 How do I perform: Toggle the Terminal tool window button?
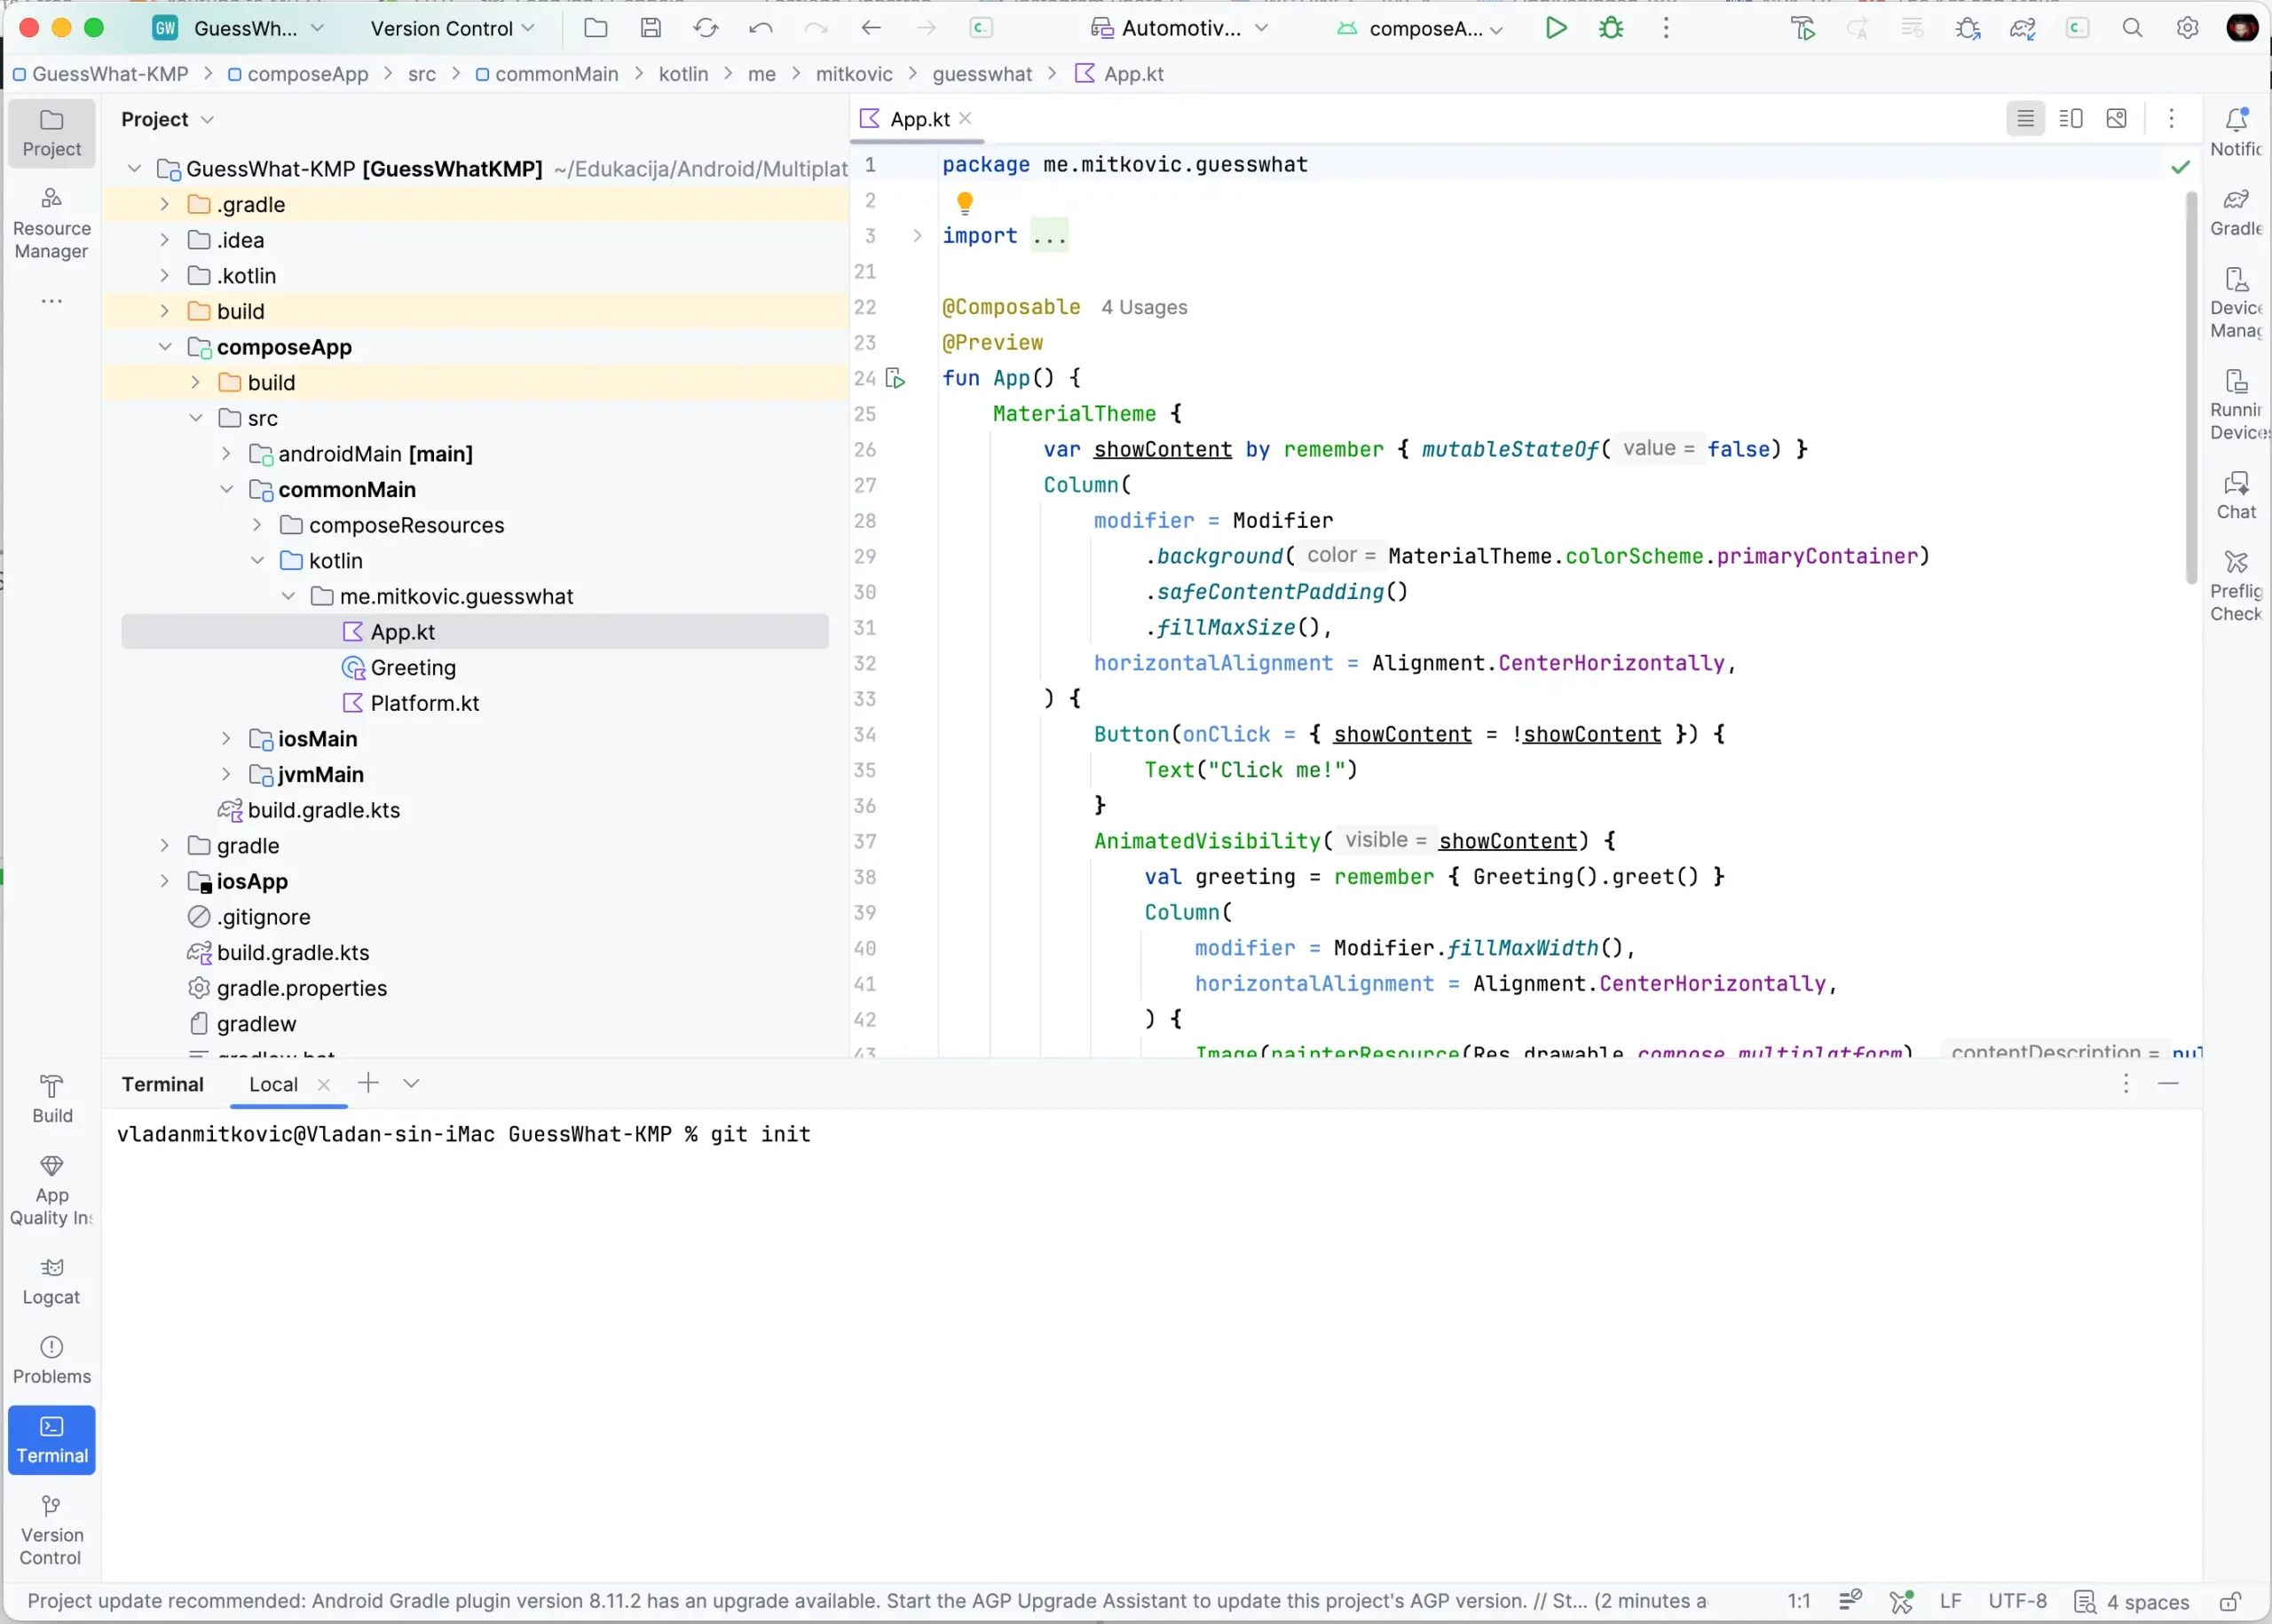[51, 1440]
